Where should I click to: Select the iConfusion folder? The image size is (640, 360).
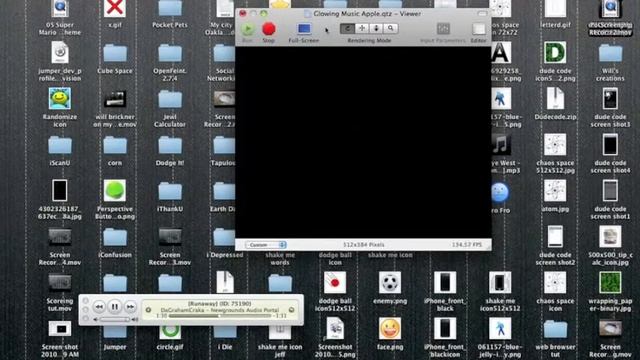point(115,238)
